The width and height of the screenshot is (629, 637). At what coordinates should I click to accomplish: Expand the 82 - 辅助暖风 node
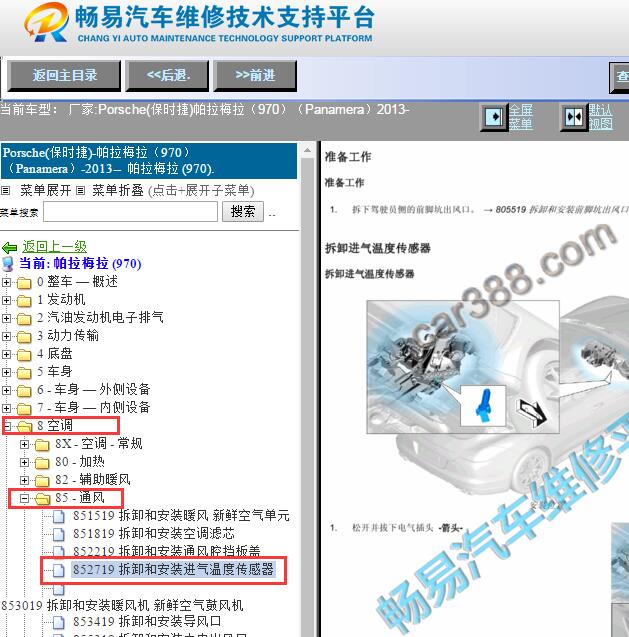point(24,480)
